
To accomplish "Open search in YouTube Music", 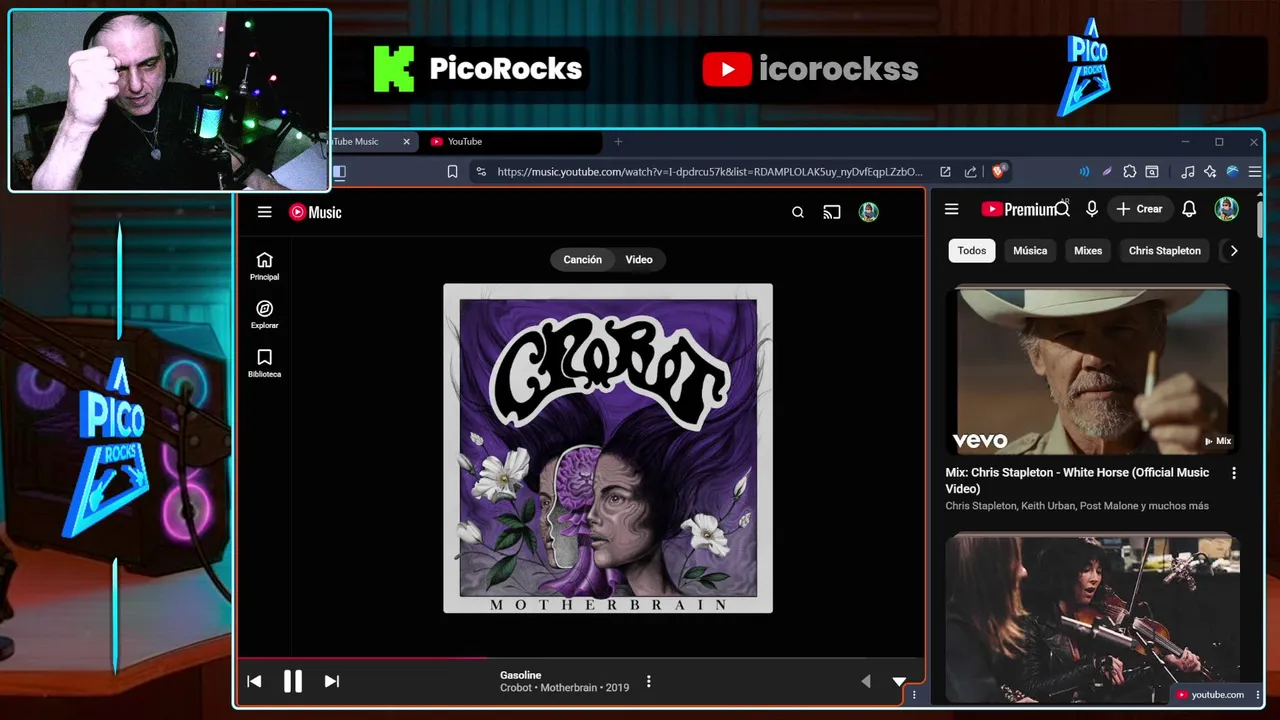I will [797, 212].
